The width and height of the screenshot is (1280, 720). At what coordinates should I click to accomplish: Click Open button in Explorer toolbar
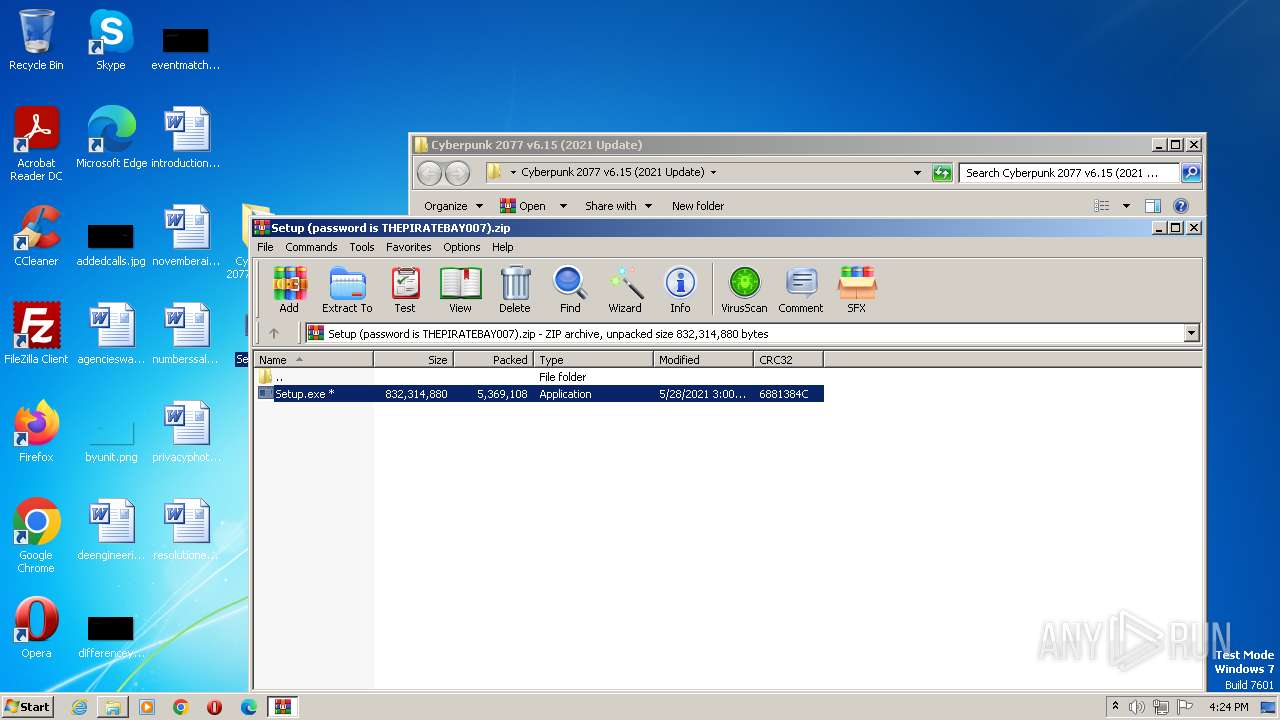(x=524, y=206)
